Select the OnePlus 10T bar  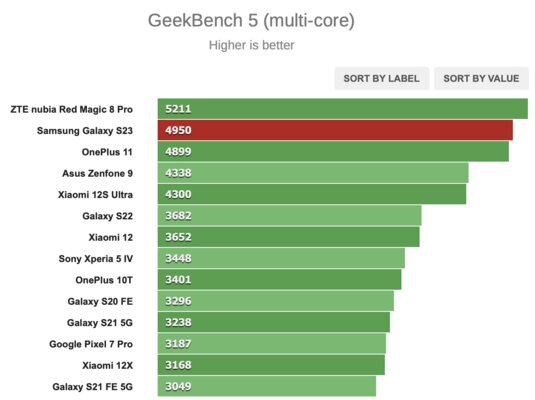pyautogui.click(x=279, y=280)
